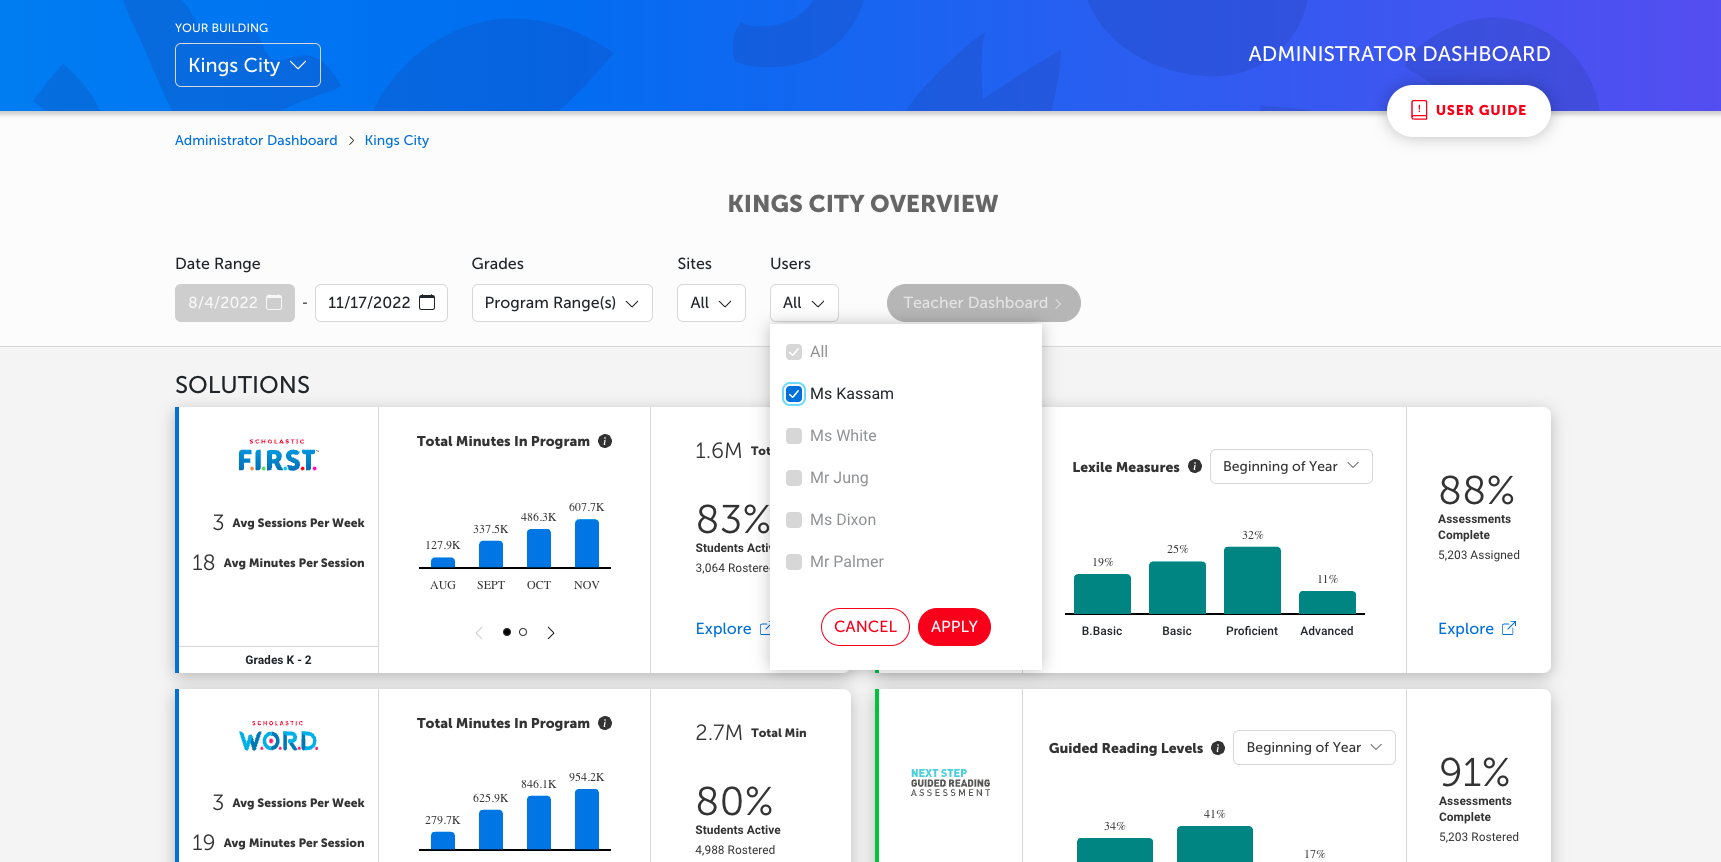
Task: Click the Scholastic F.I.R.S.T. logo
Action: tap(278, 455)
